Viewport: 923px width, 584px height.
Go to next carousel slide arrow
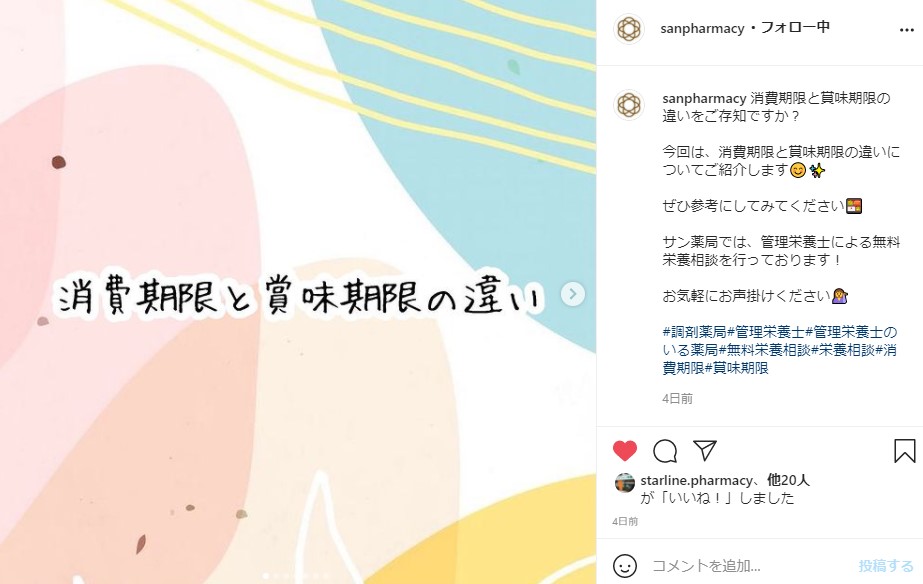point(573,294)
